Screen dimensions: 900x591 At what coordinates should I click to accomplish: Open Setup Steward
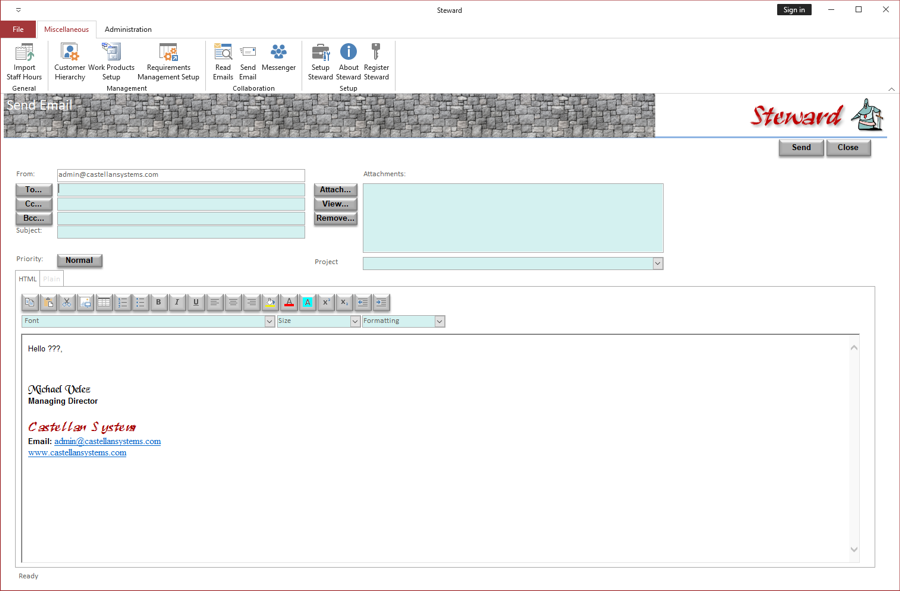(x=320, y=62)
